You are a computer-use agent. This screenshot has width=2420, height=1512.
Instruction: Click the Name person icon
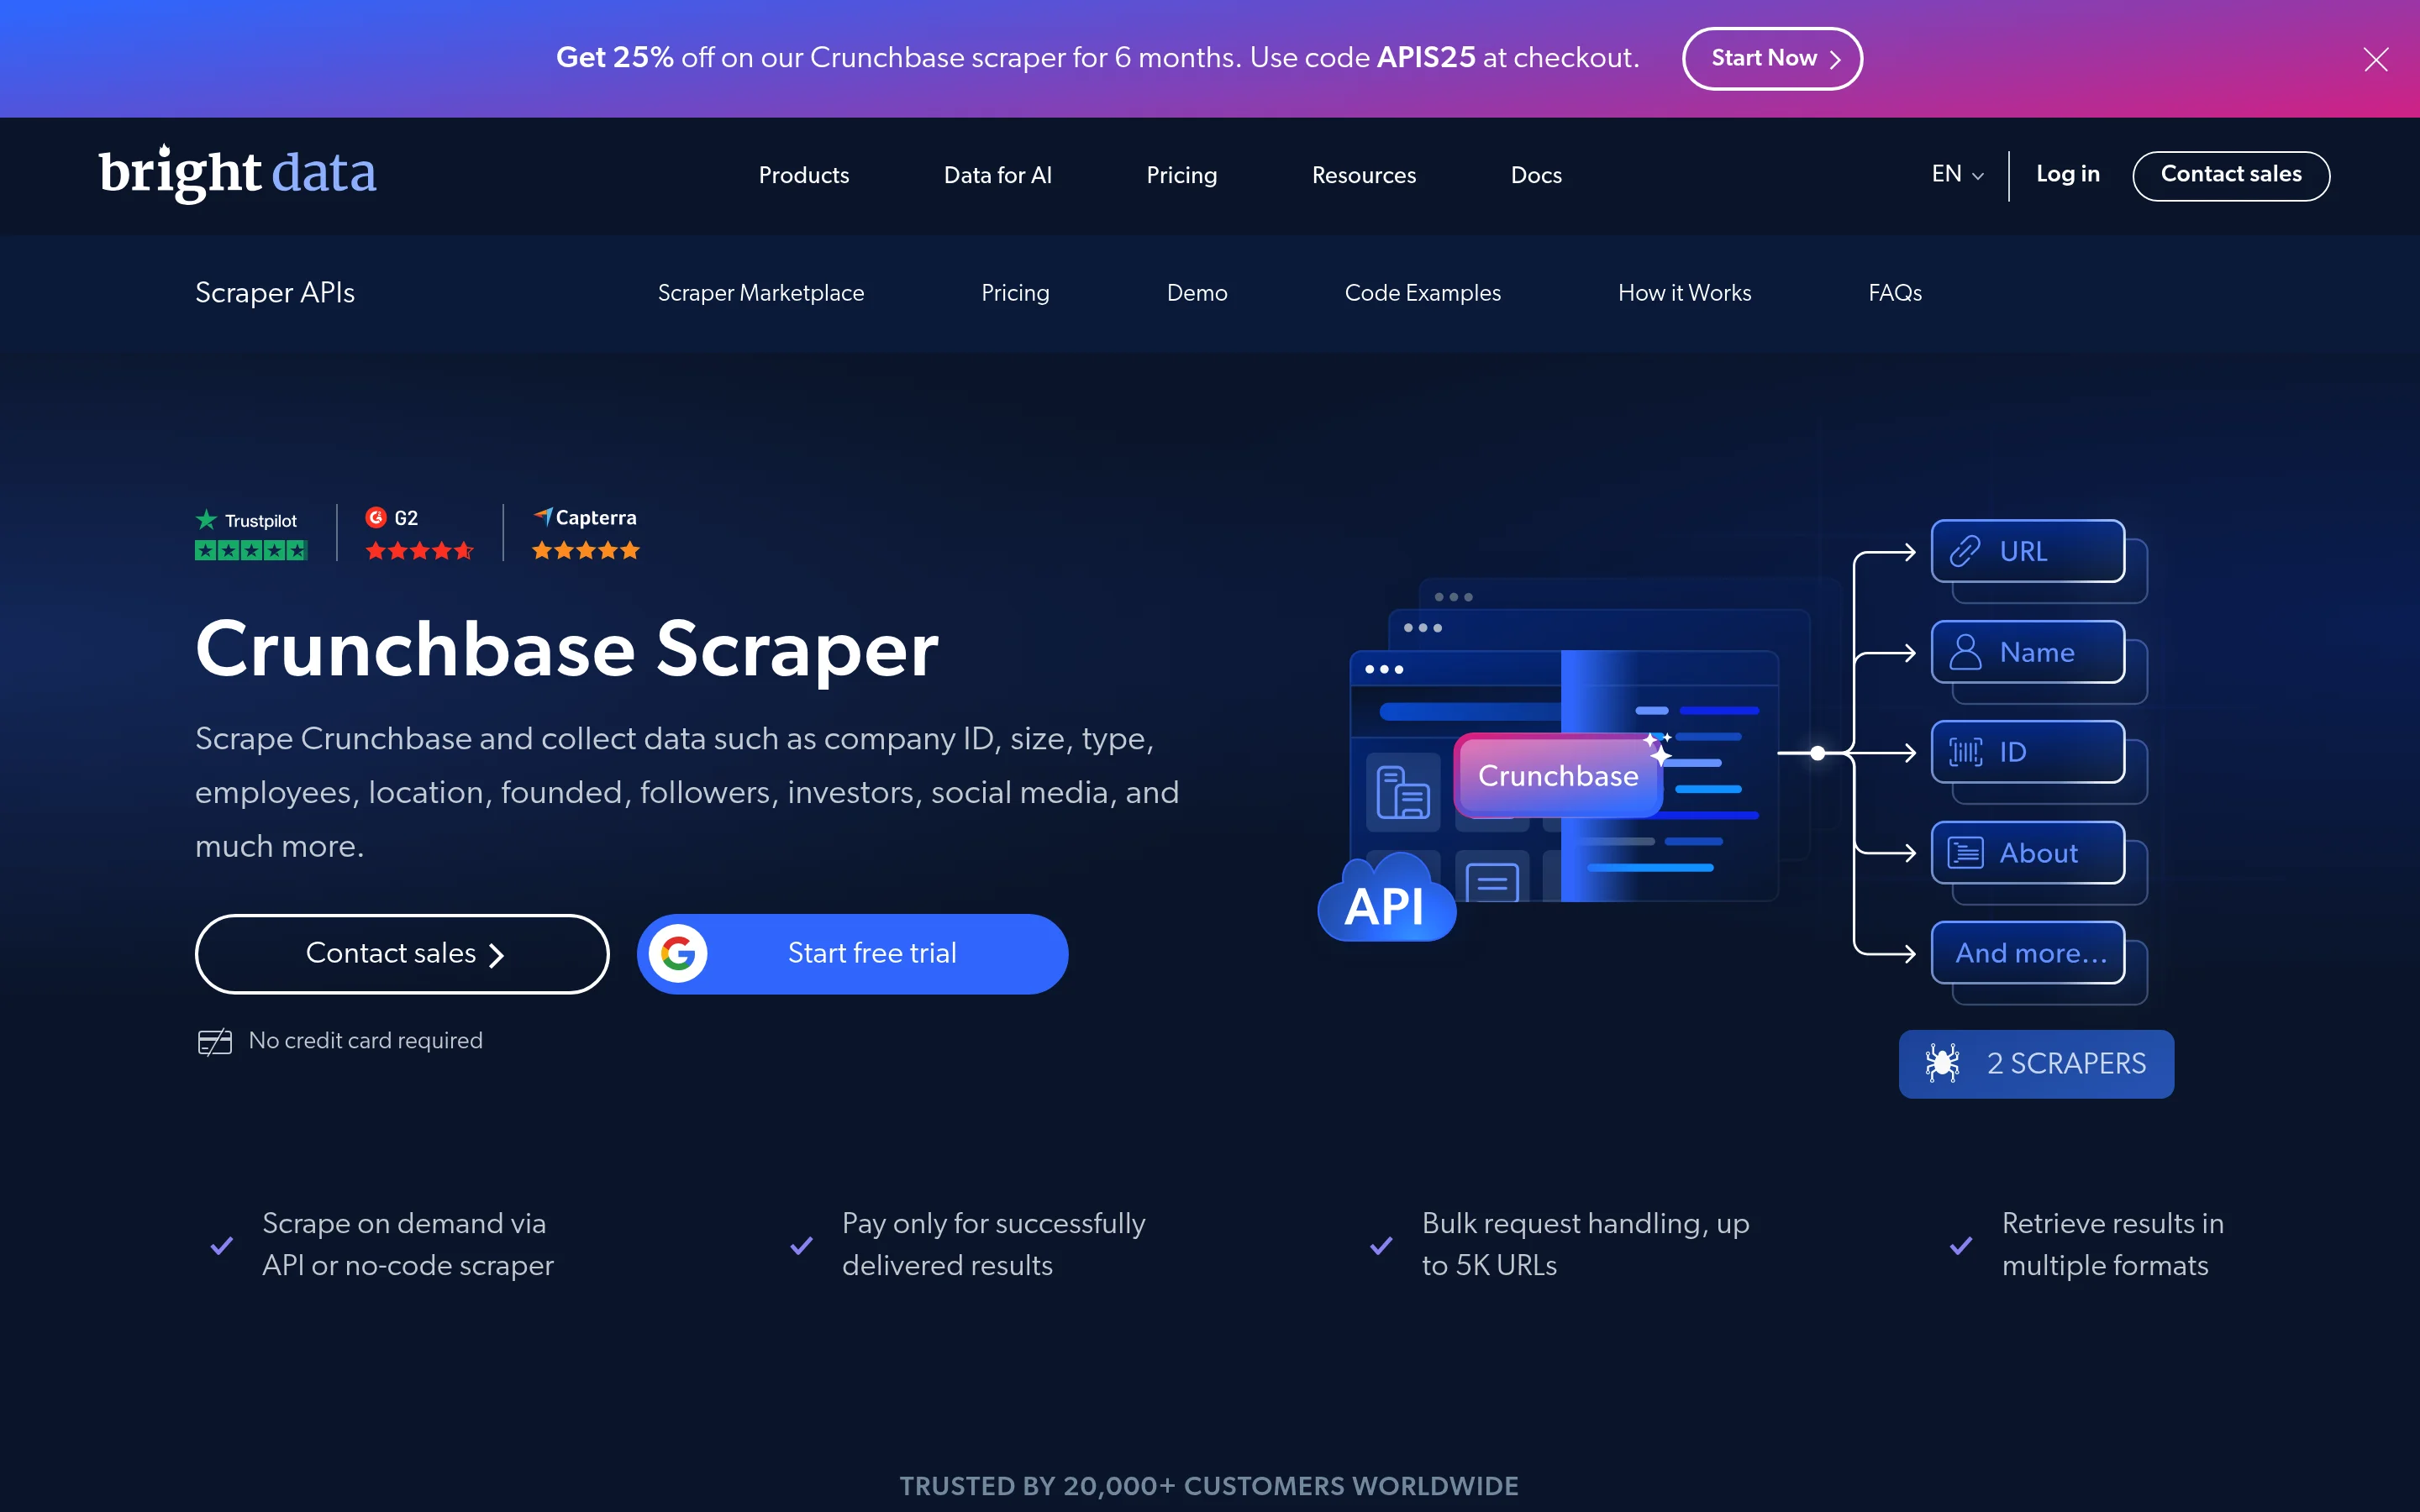point(1964,652)
